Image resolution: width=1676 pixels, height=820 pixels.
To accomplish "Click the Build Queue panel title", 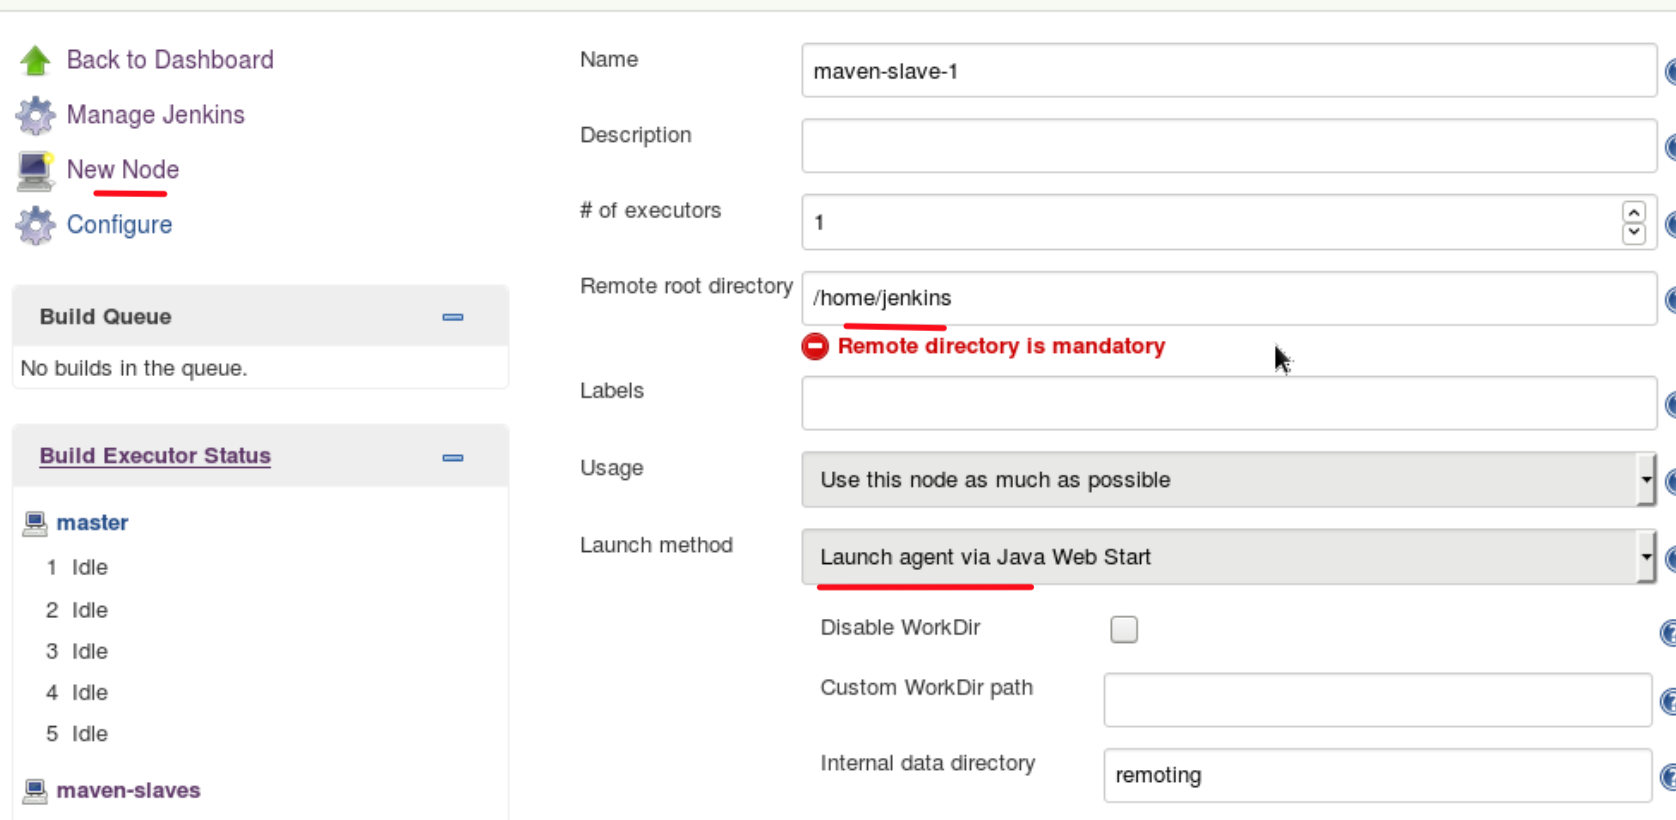I will tap(105, 317).
